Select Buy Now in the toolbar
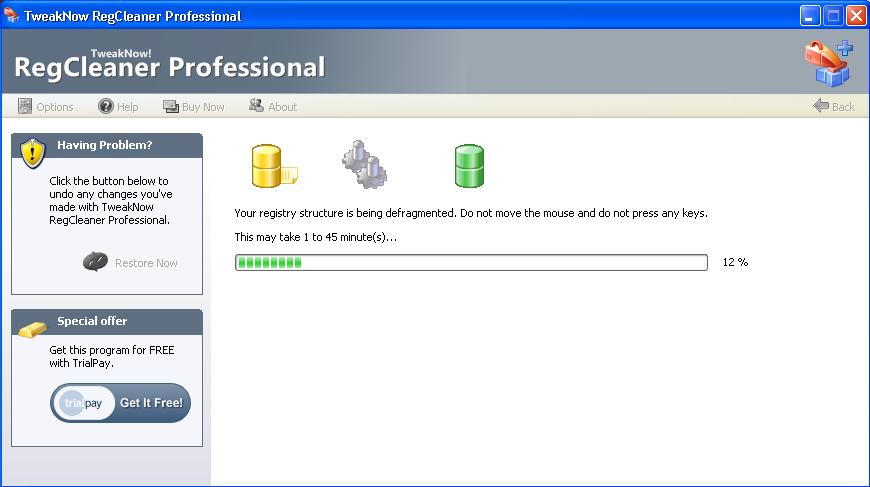Image resolution: width=870 pixels, height=487 pixels. point(194,106)
